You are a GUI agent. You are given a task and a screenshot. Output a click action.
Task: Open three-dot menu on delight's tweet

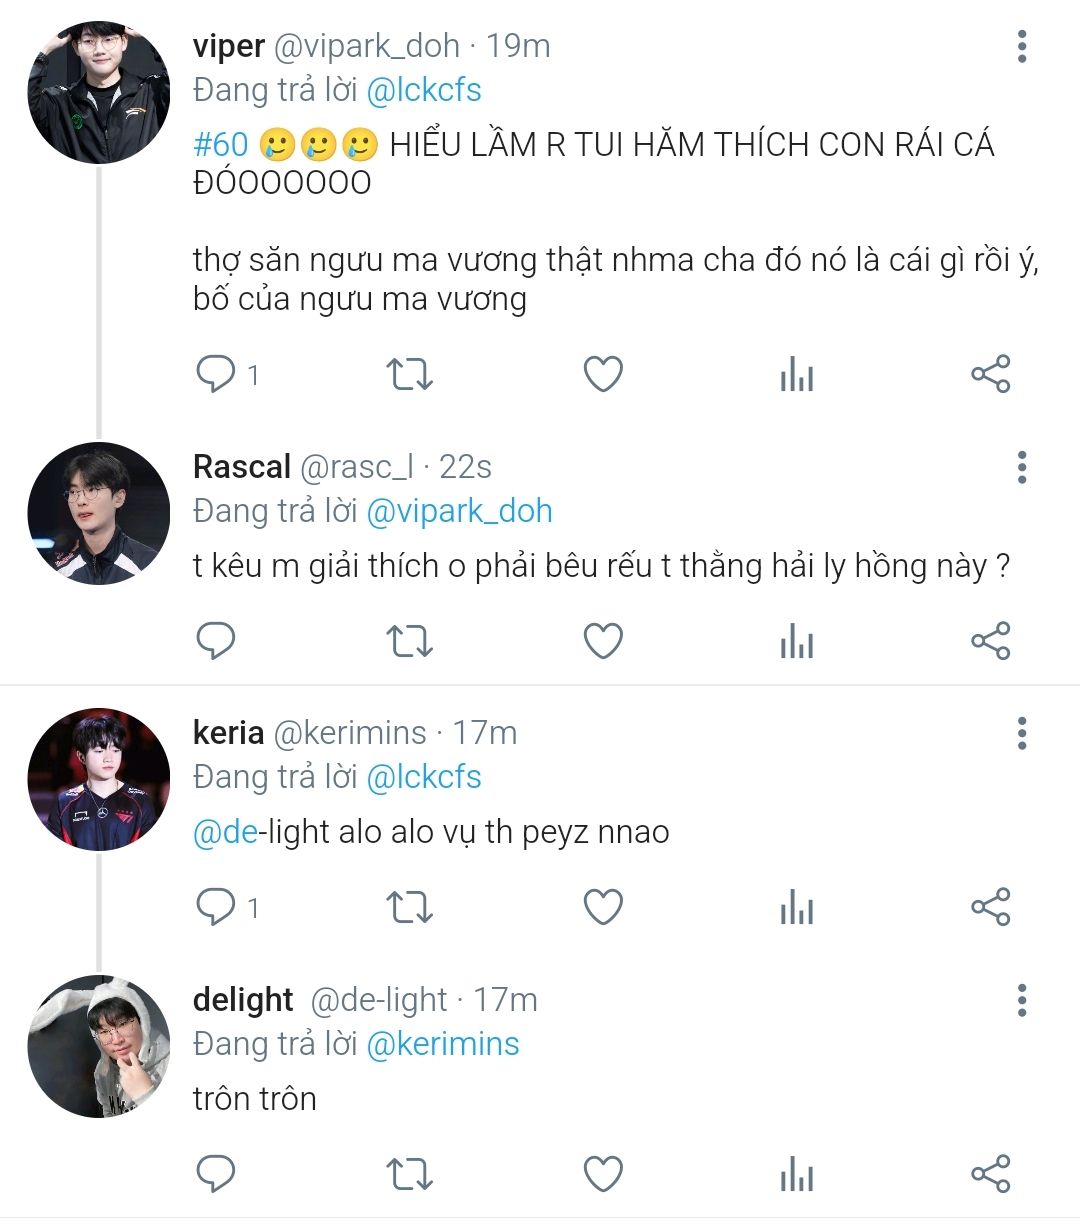point(1021,1000)
